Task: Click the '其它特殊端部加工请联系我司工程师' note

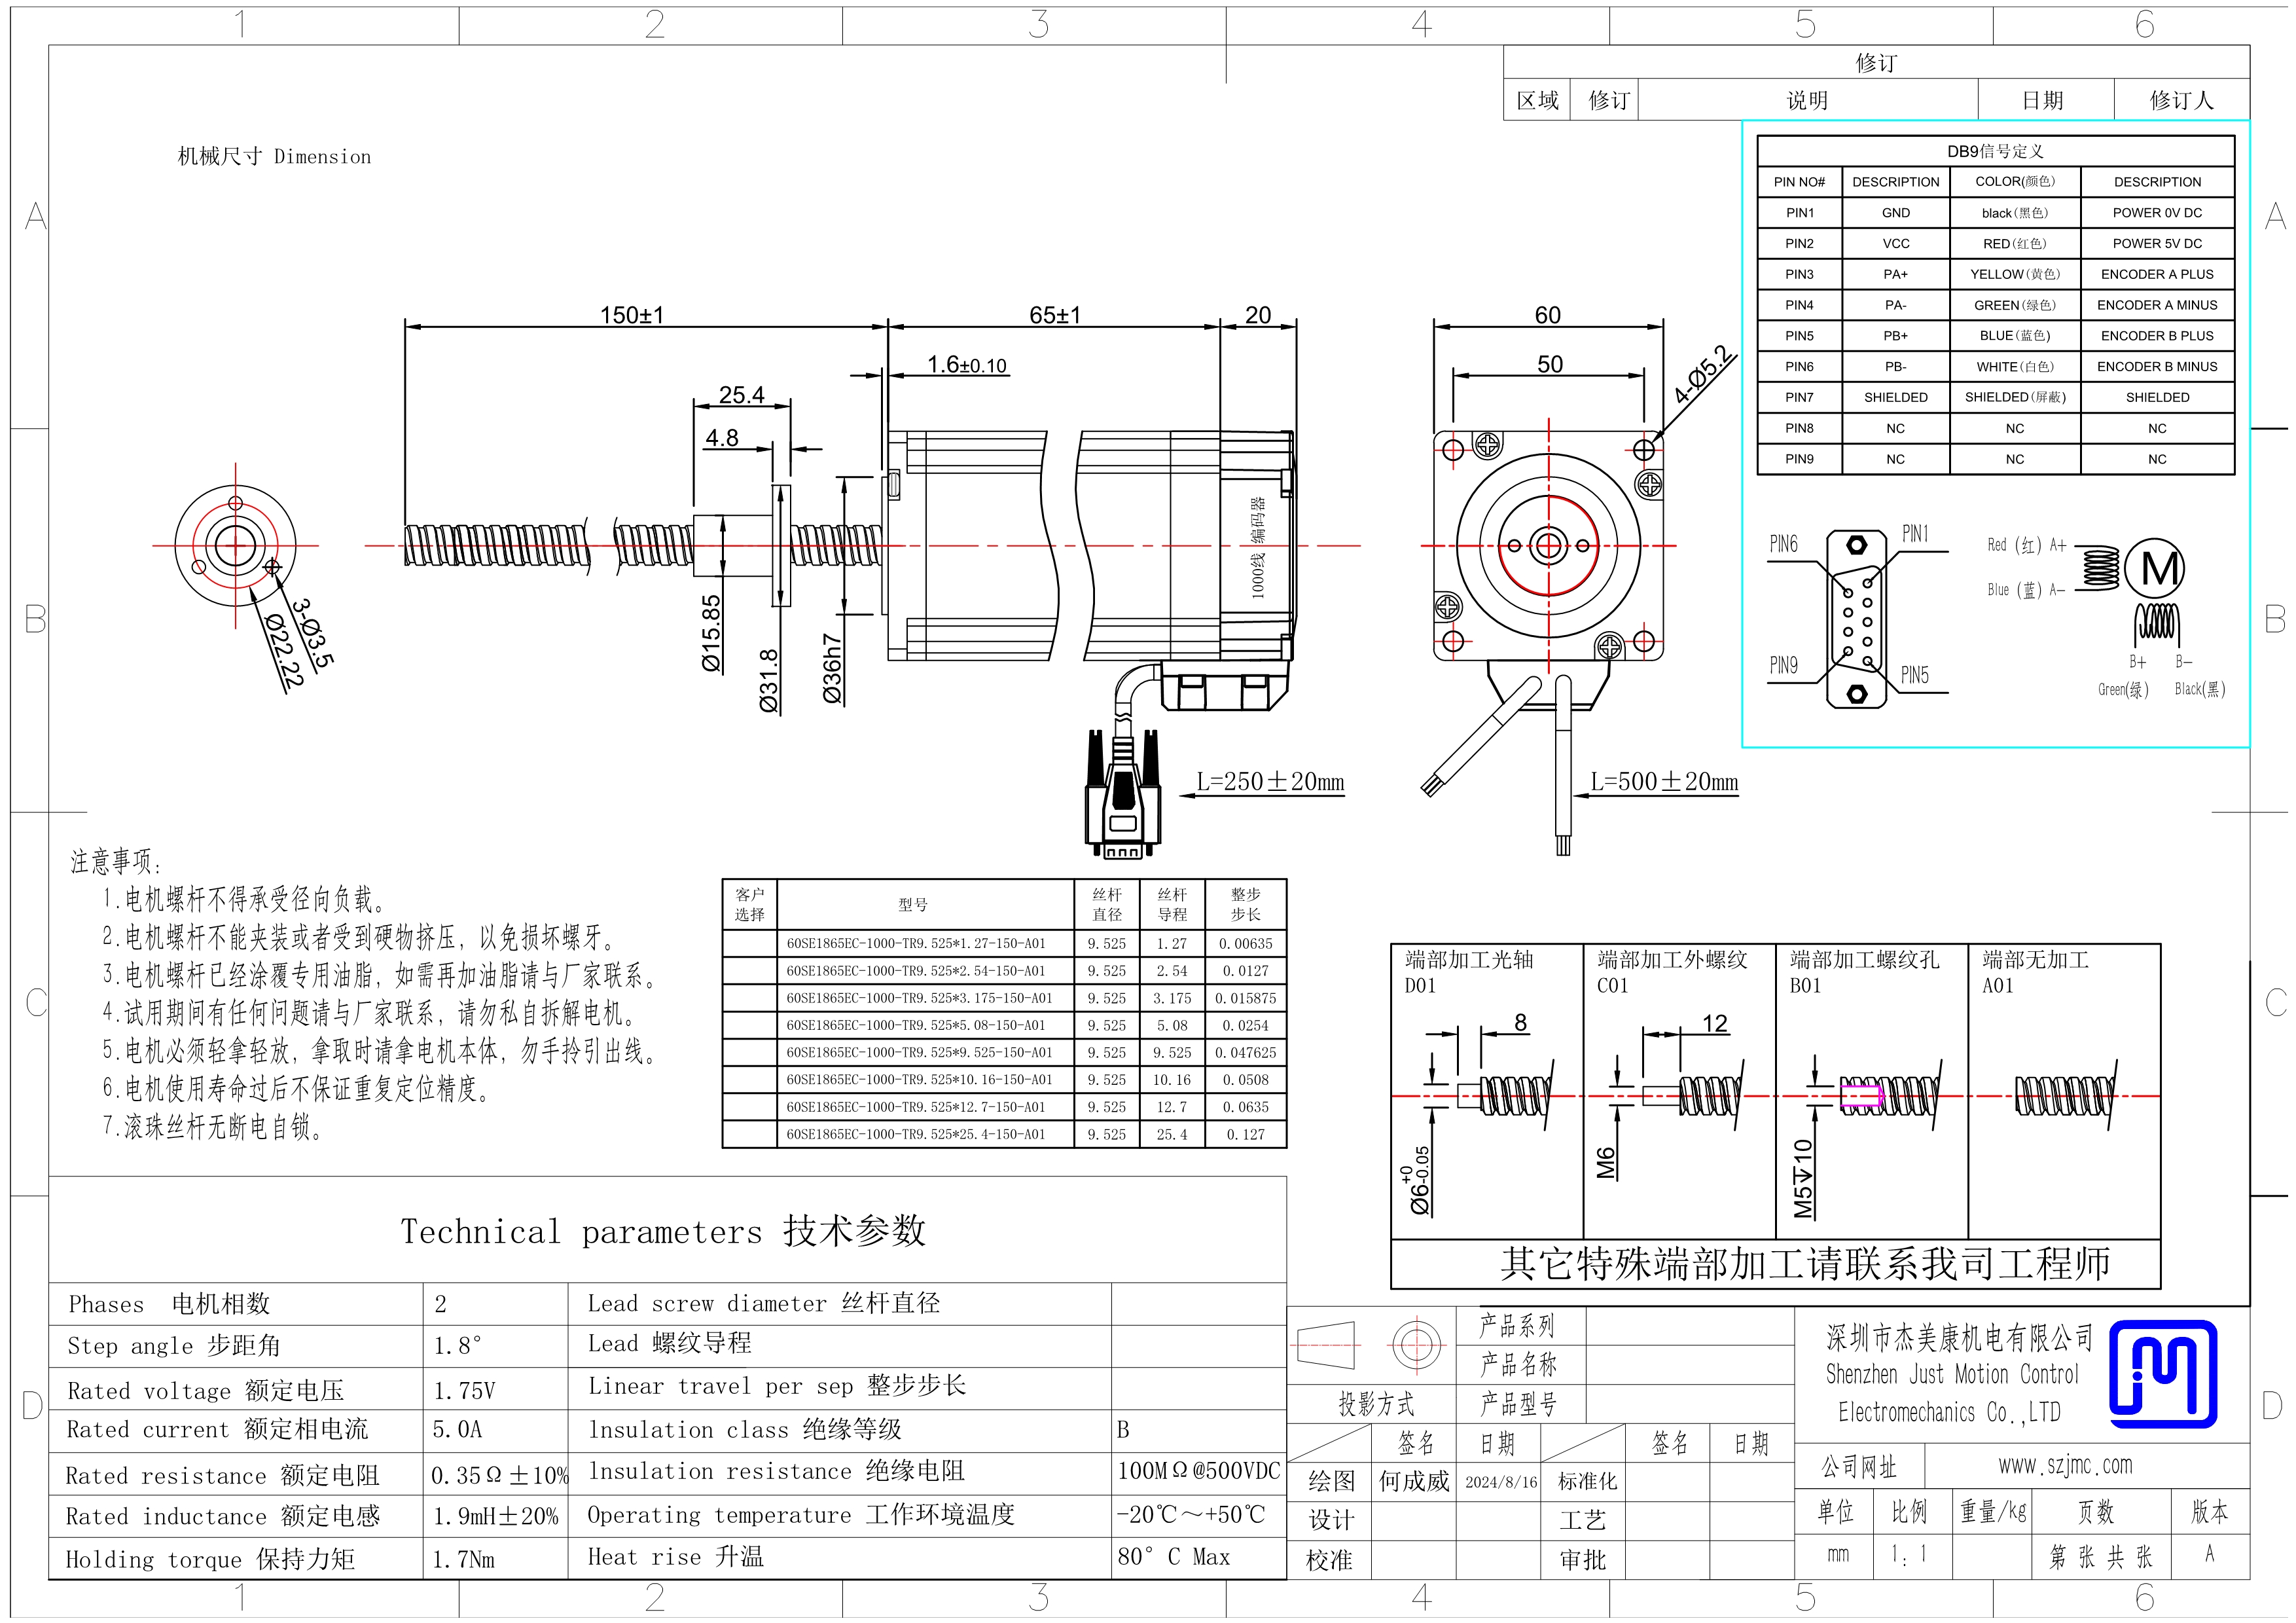Action: pos(1805,1264)
